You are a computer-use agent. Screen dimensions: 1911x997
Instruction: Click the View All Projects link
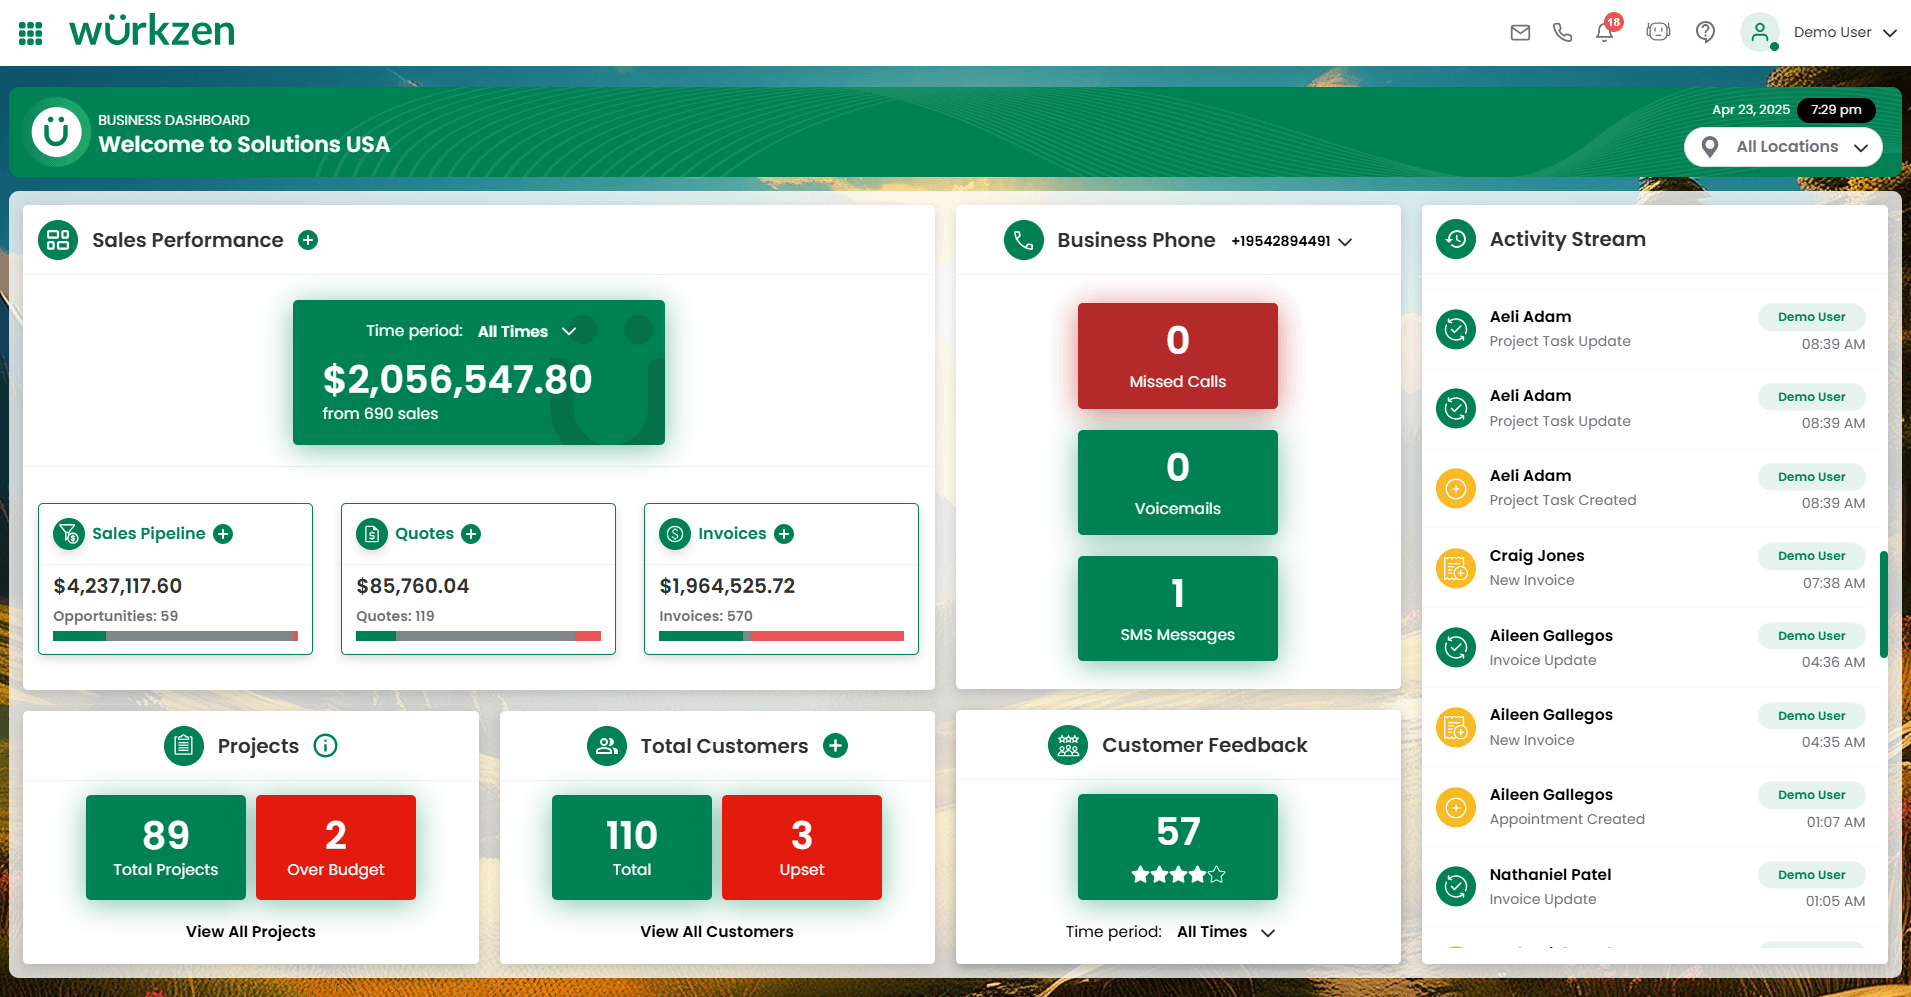(250, 932)
